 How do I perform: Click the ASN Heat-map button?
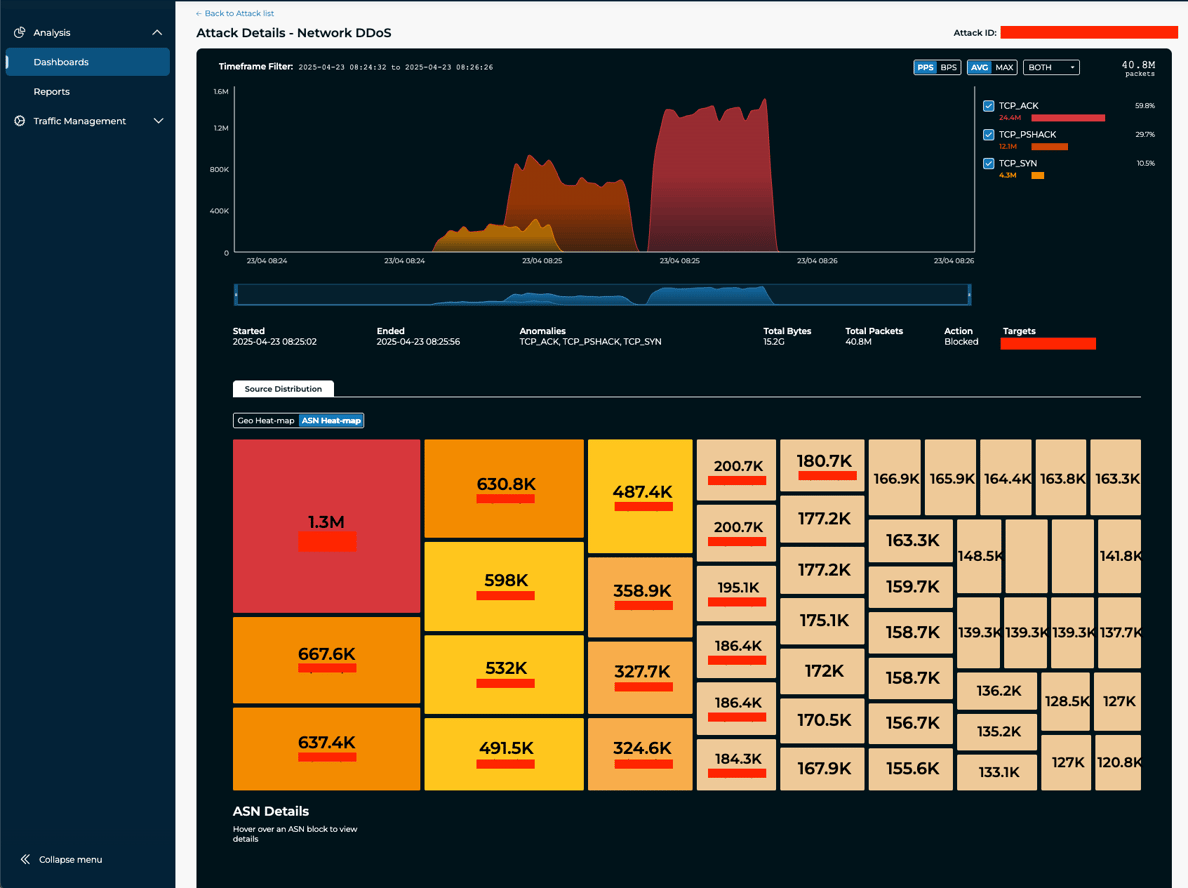tap(332, 420)
